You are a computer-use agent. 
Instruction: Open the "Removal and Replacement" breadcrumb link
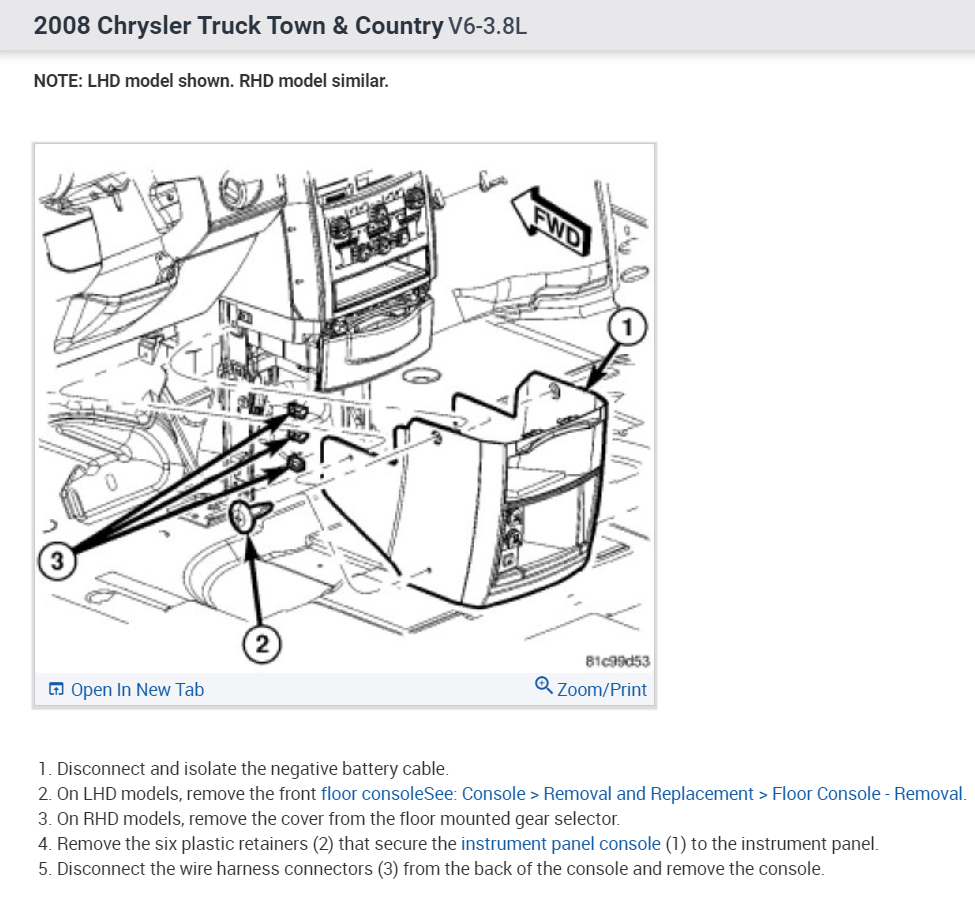coord(648,794)
